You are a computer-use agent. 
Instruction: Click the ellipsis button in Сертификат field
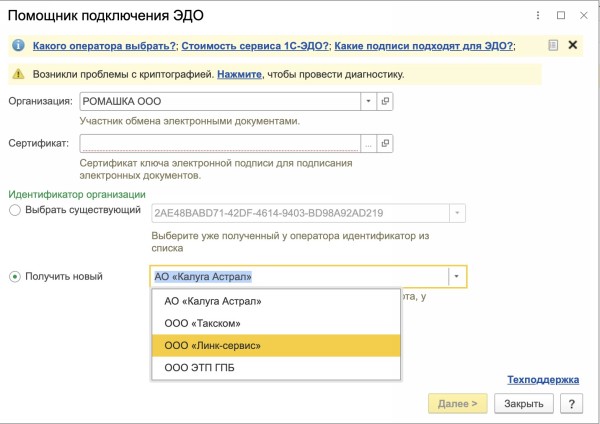pyautogui.click(x=368, y=144)
